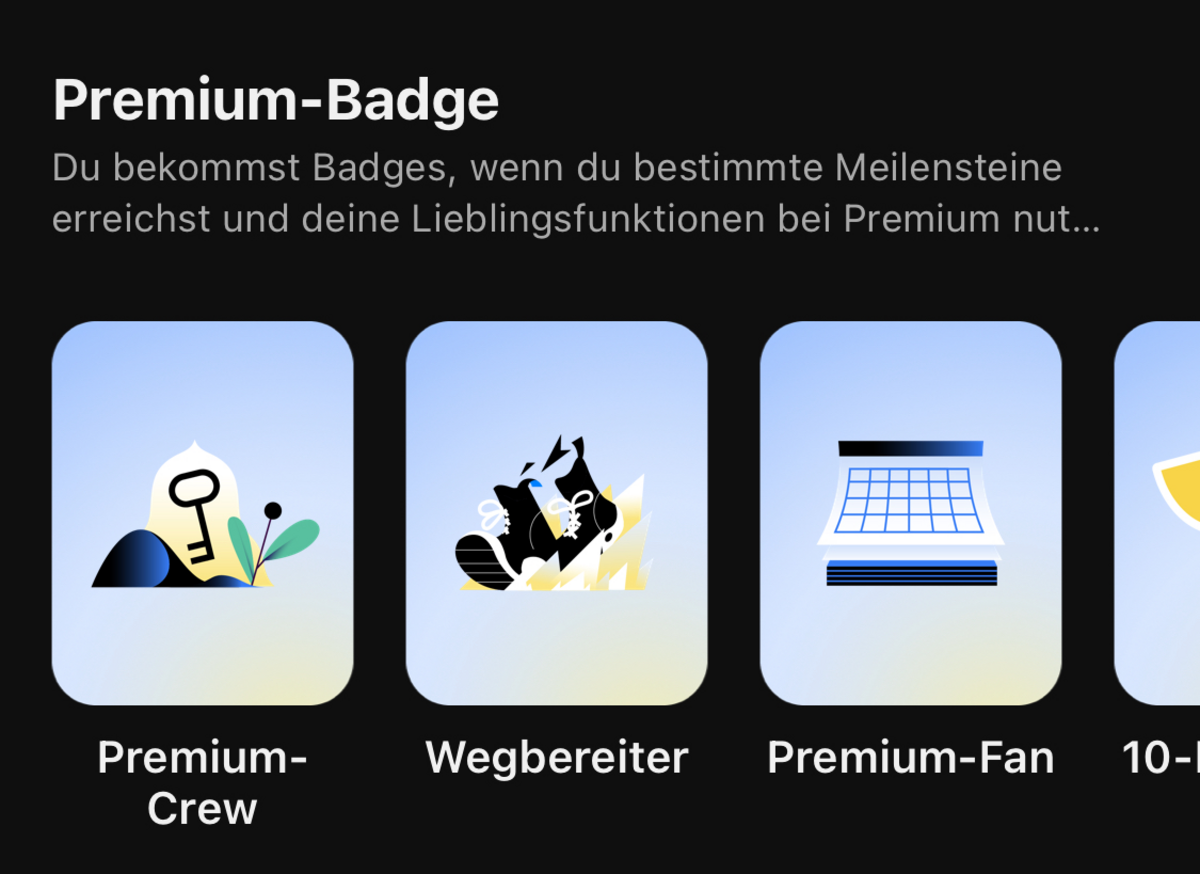This screenshot has height=874, width=1200.
Task: Click the Premium-Badge section heading
Action: 276,100
